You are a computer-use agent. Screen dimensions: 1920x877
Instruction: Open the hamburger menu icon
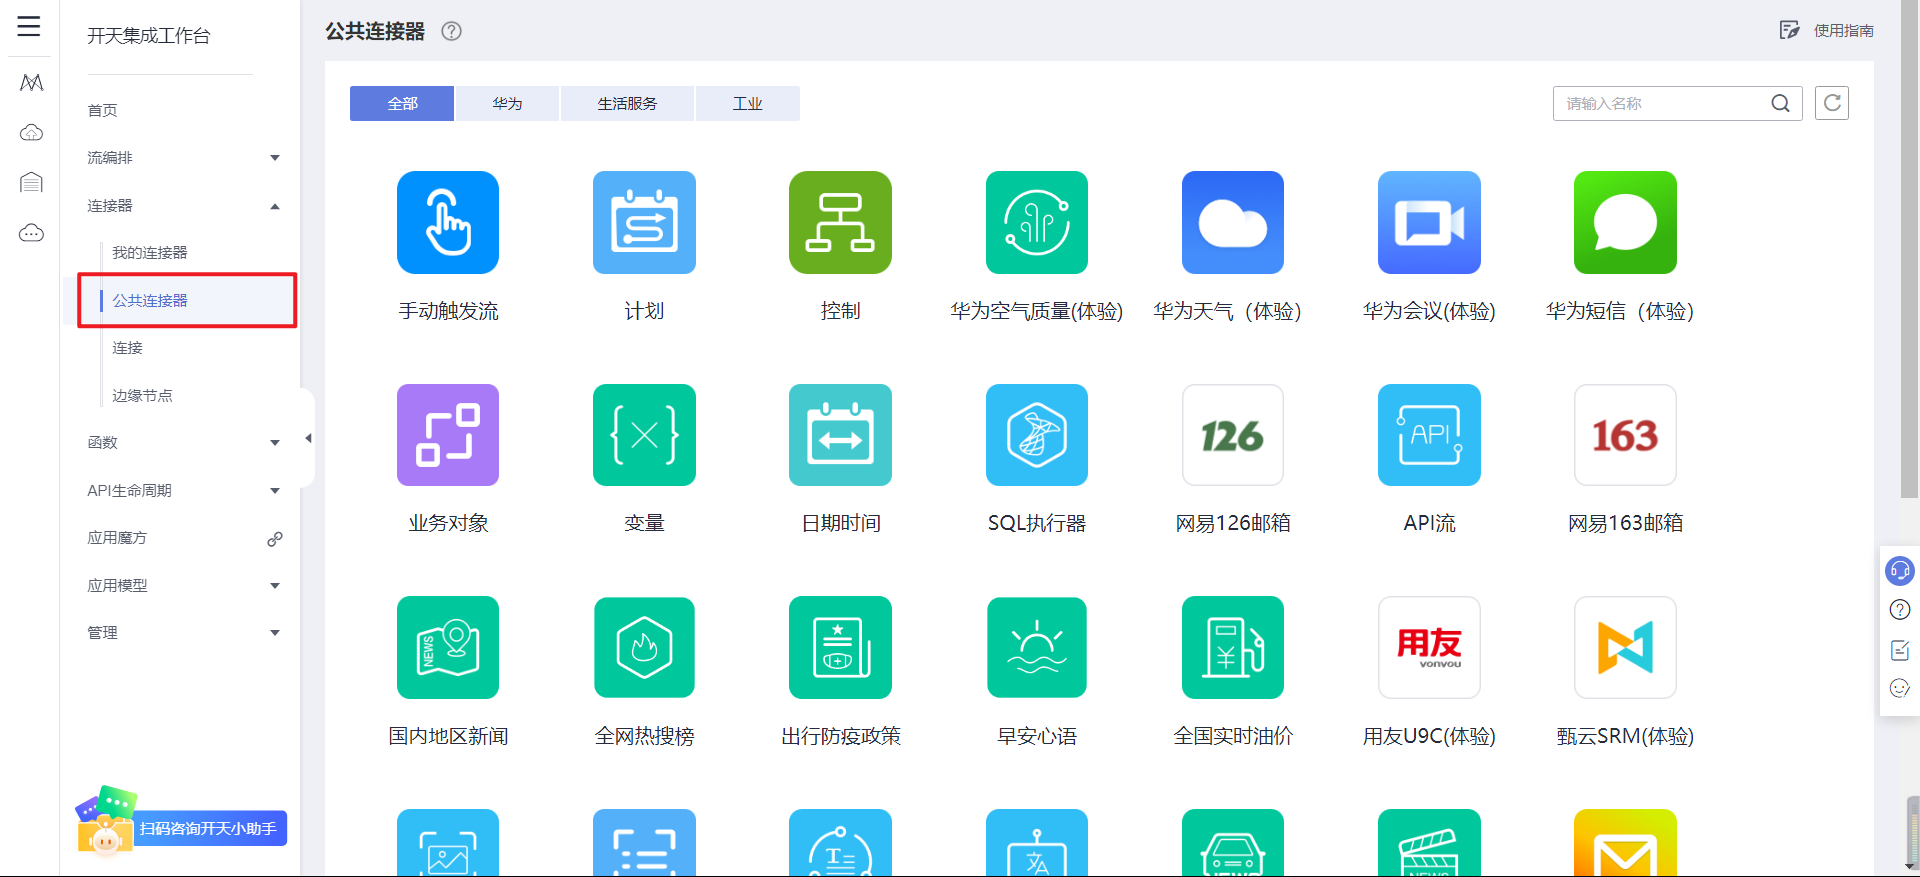click(x=29, y=26)
